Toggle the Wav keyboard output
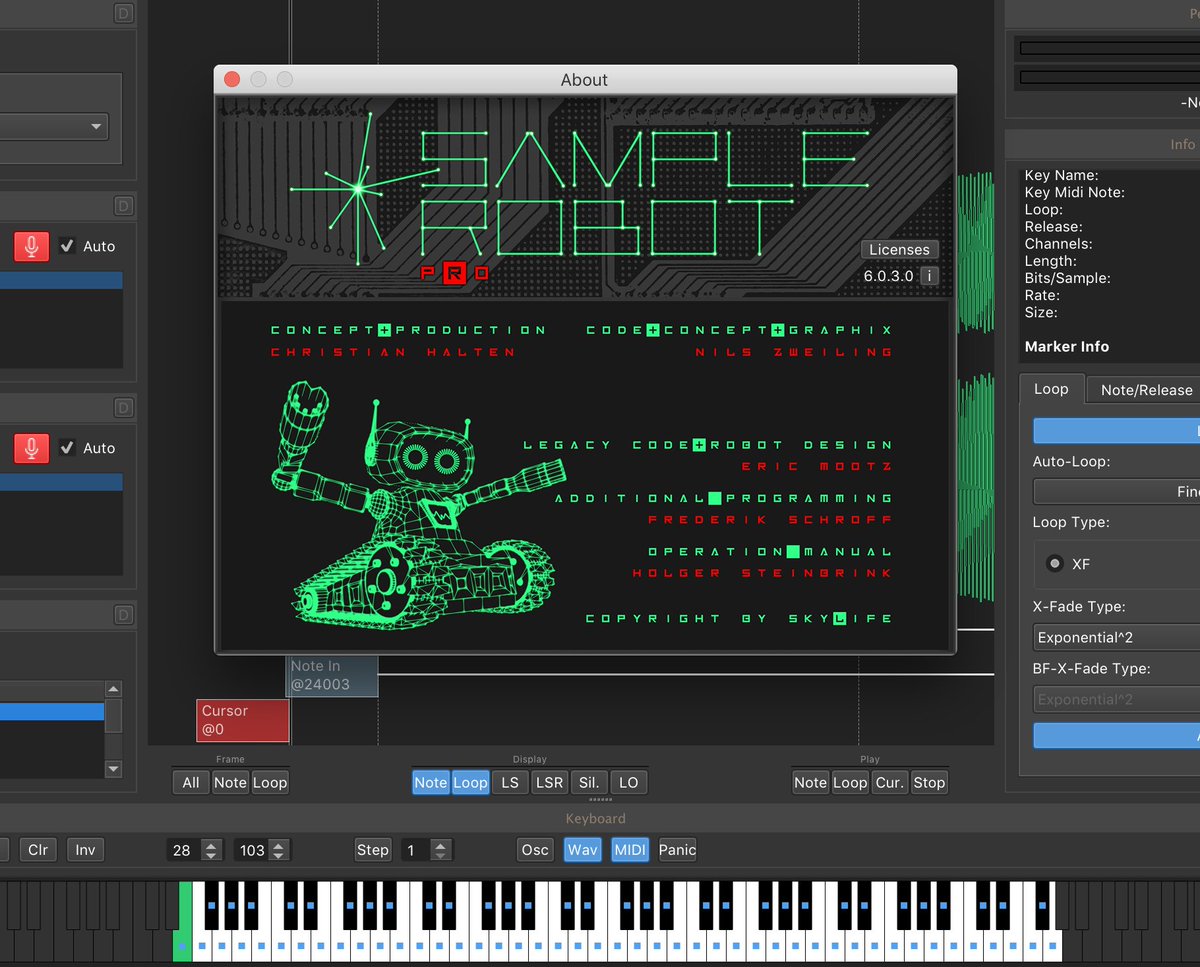The width and height of the screenshot is (1200, 967). (583, 850)
